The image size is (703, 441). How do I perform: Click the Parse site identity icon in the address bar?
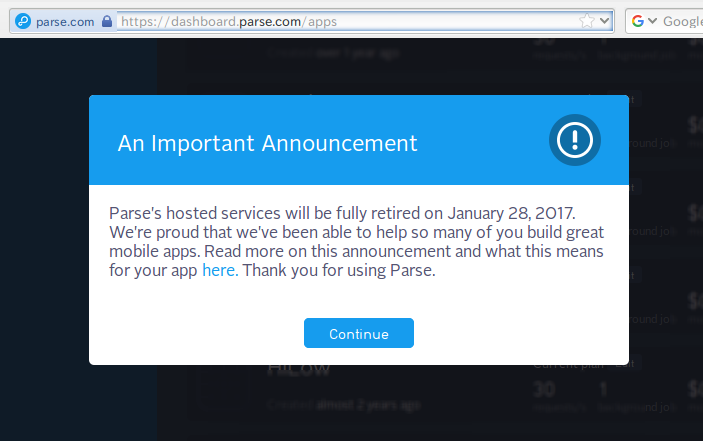click(x=23, y=21)
